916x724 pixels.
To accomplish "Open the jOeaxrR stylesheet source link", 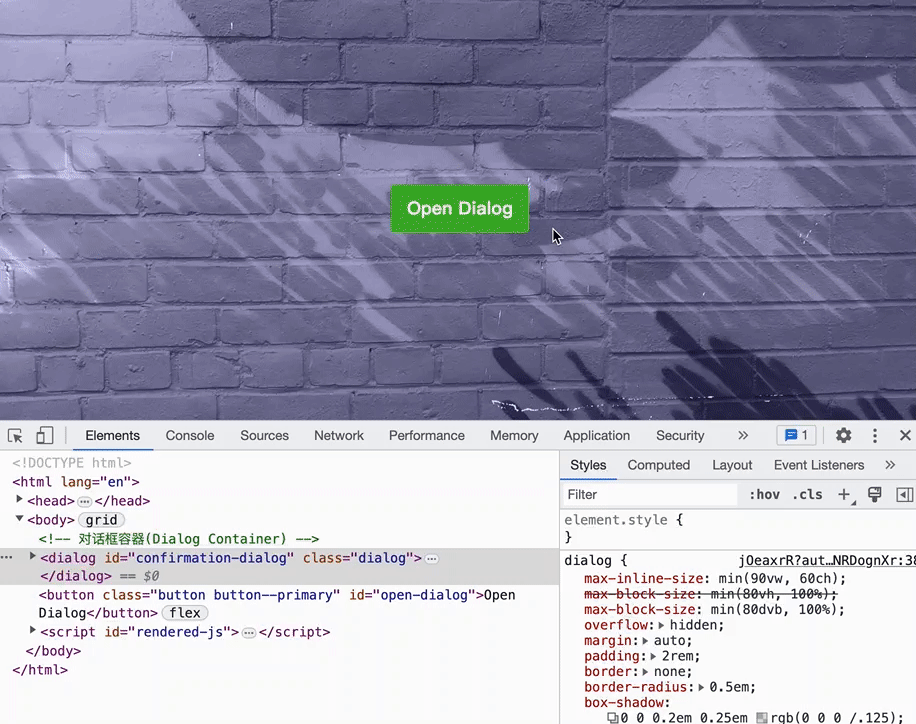I will tap(827, 560).
